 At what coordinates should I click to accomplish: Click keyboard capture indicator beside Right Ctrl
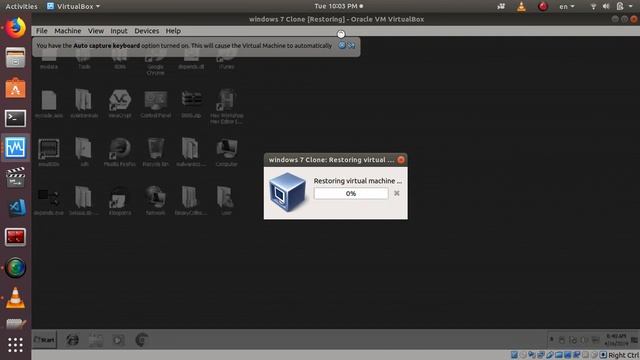[x=603, y=355]
